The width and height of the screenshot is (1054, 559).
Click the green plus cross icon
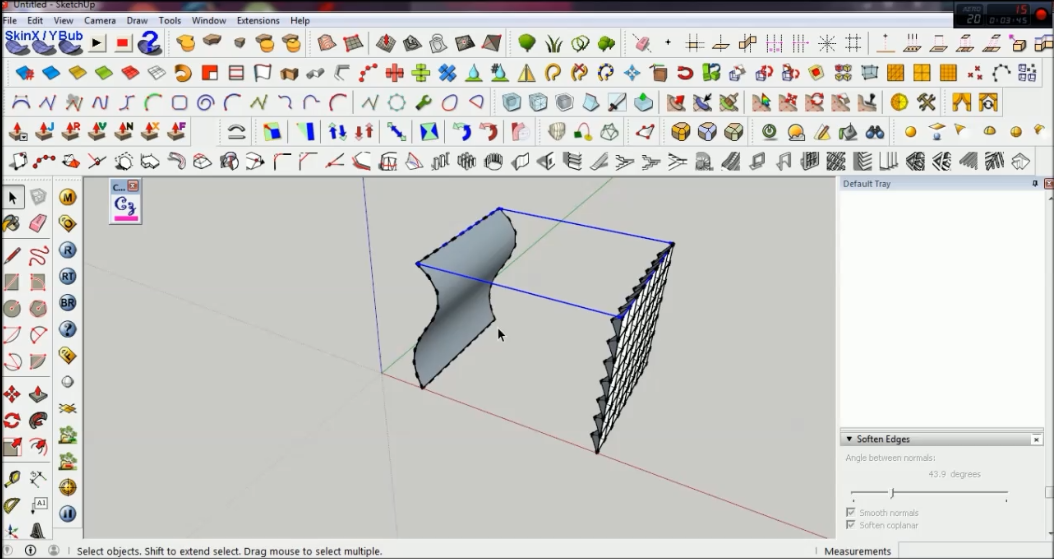point(421,73)
